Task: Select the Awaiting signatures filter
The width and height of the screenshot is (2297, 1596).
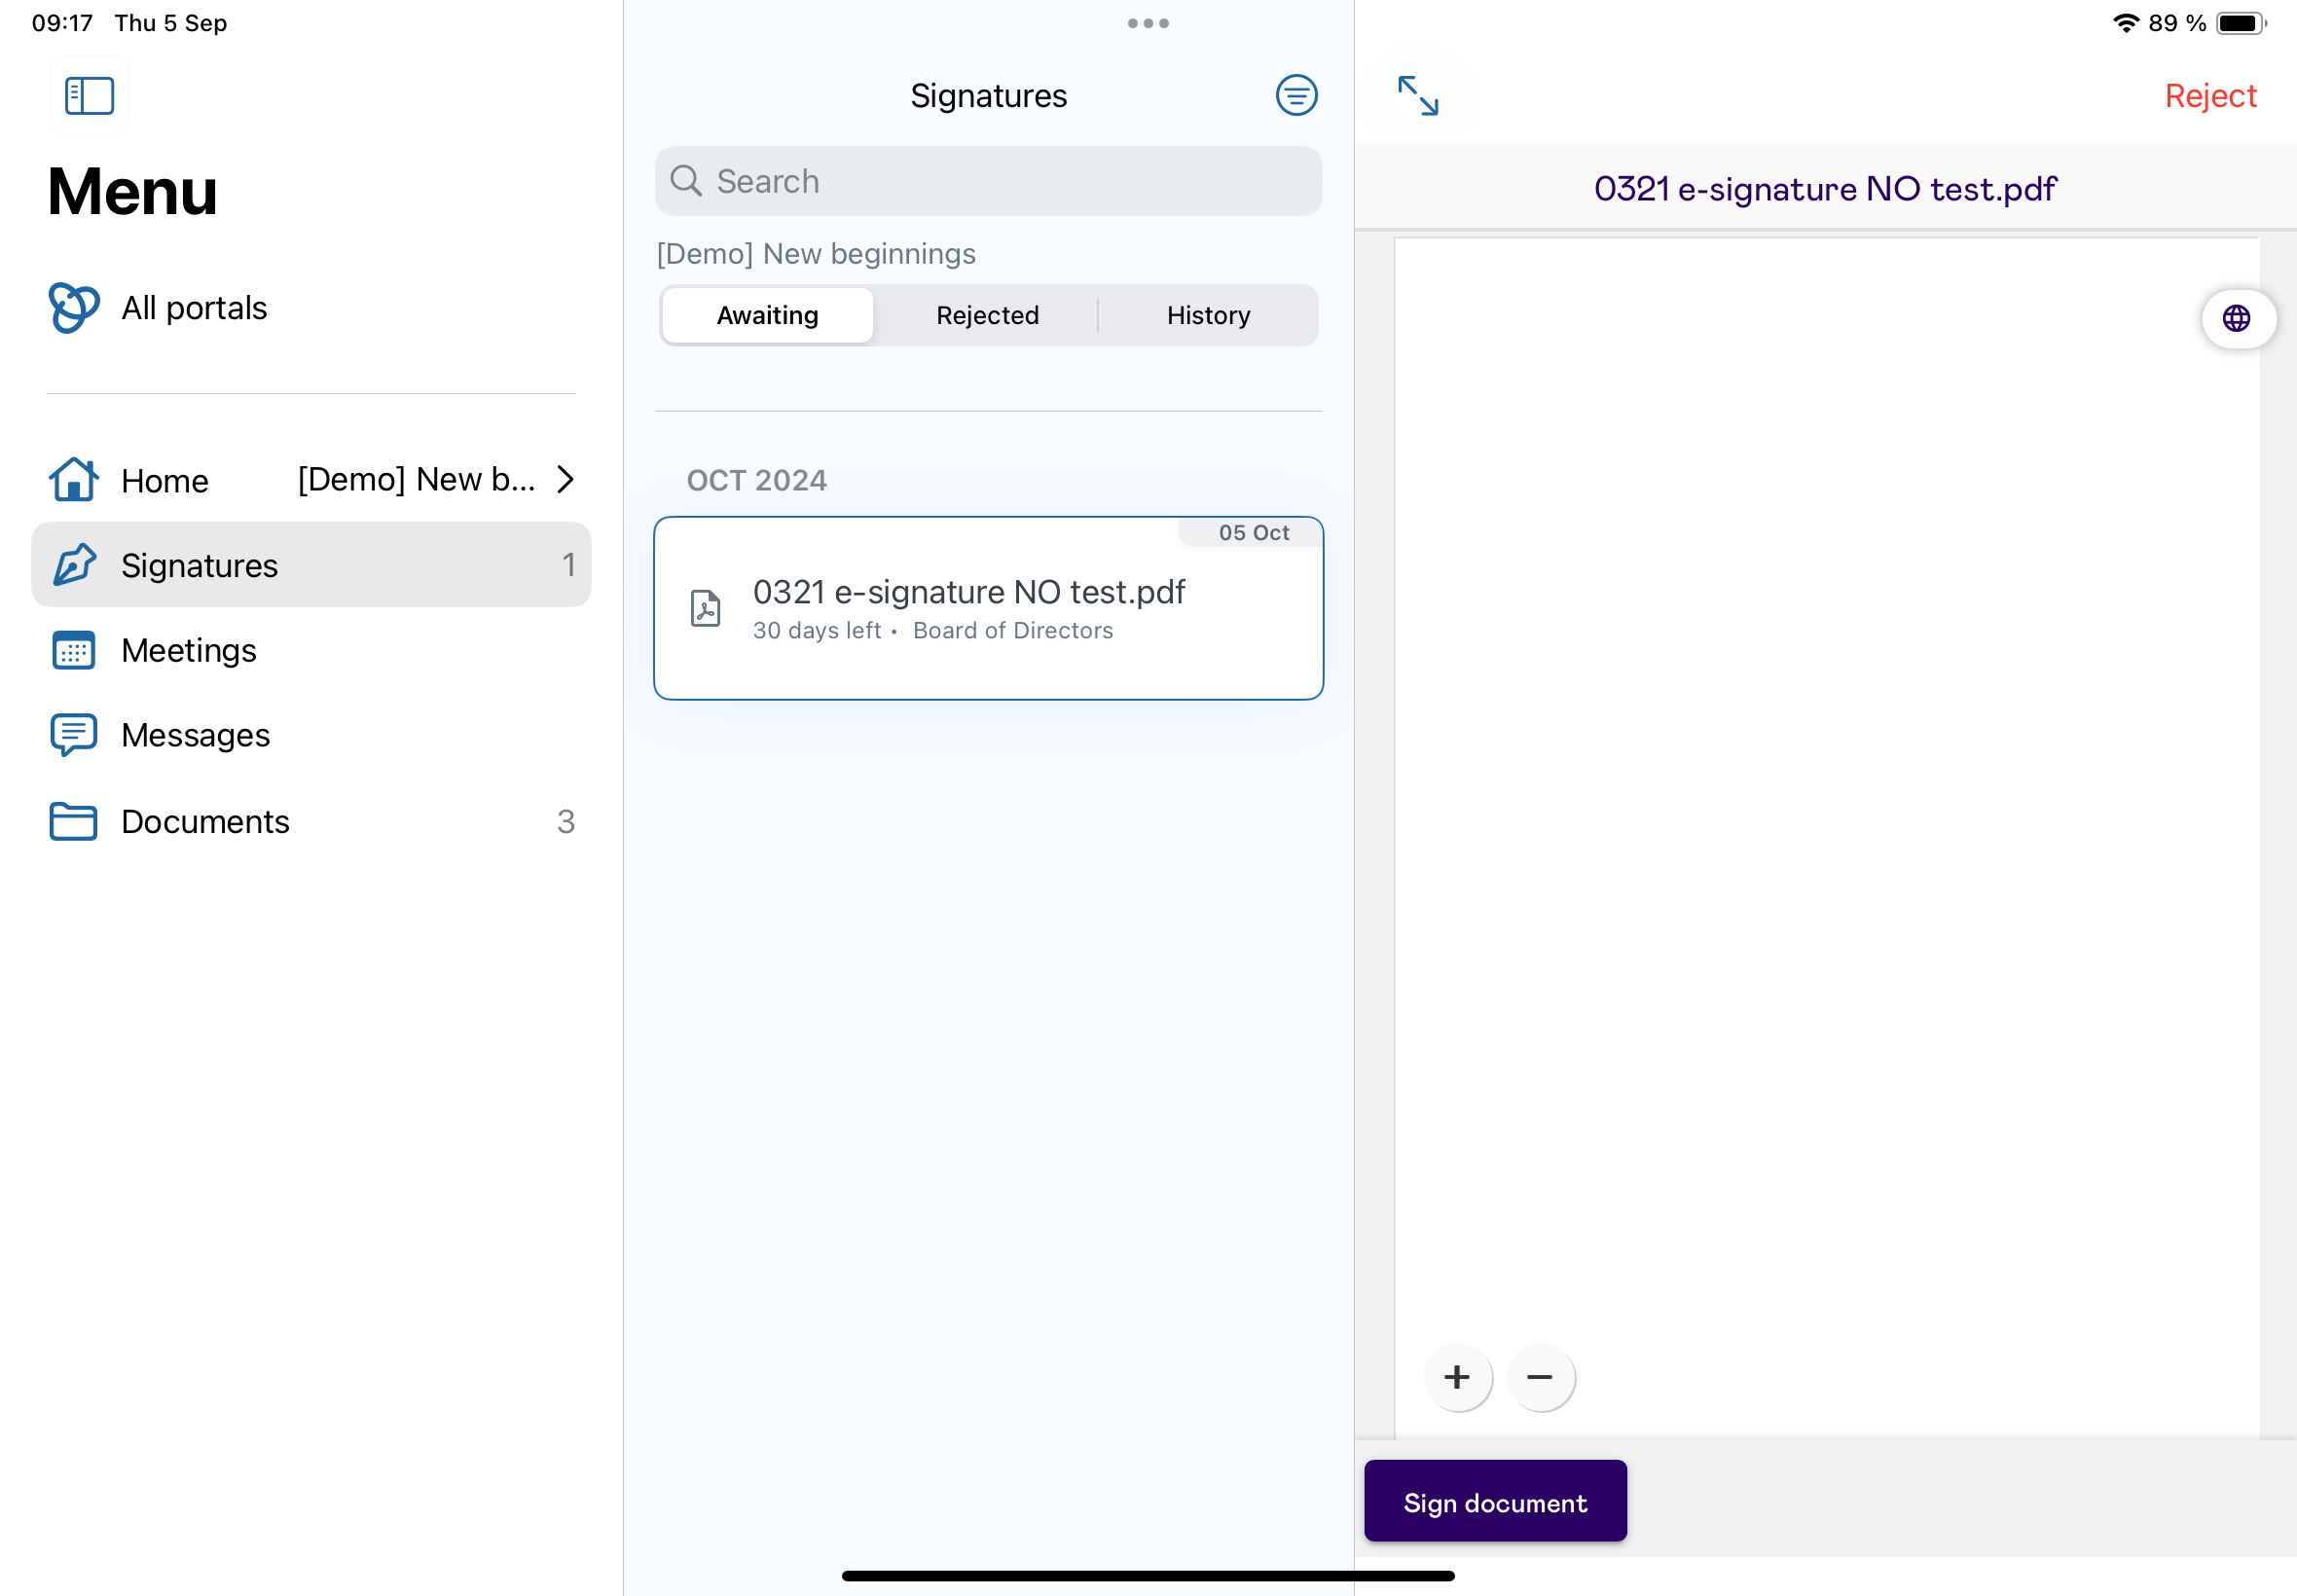Action: point(766,315)
